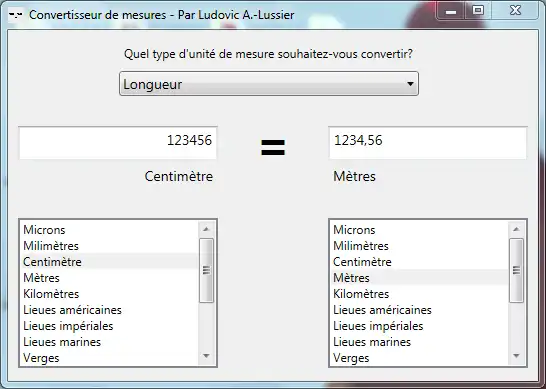The image size is (546, 389).
Task: Click the application icon in the title bar
Action: (x=15, y=15)
